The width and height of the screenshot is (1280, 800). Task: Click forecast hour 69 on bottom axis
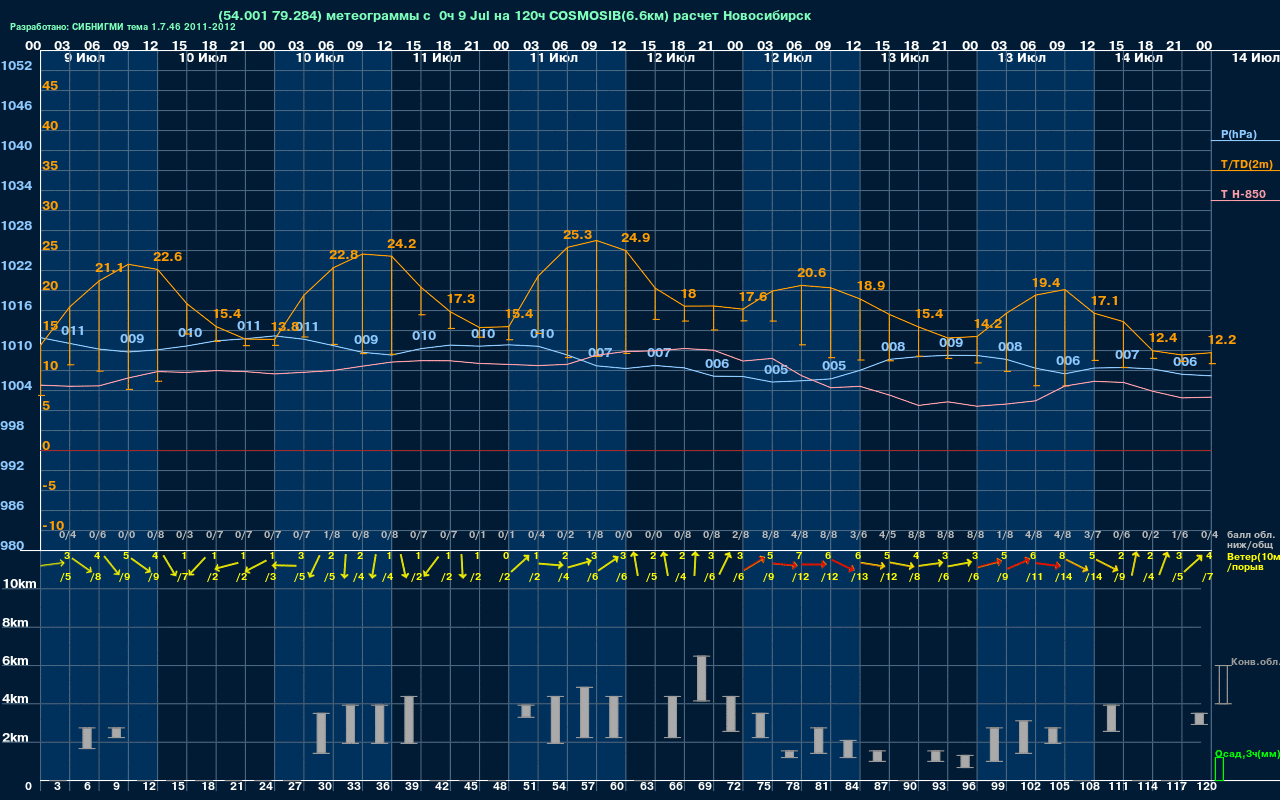(x=705, y=788)
